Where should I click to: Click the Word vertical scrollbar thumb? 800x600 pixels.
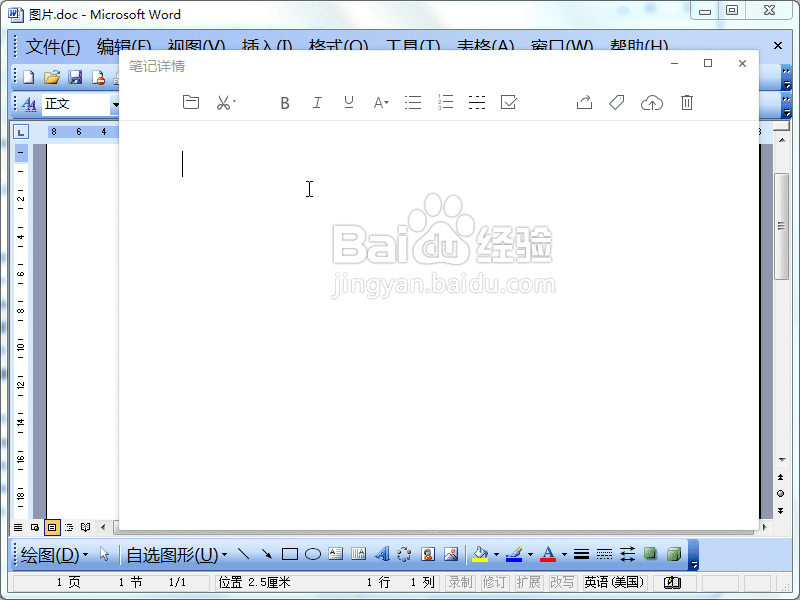(x=781, y=226)
